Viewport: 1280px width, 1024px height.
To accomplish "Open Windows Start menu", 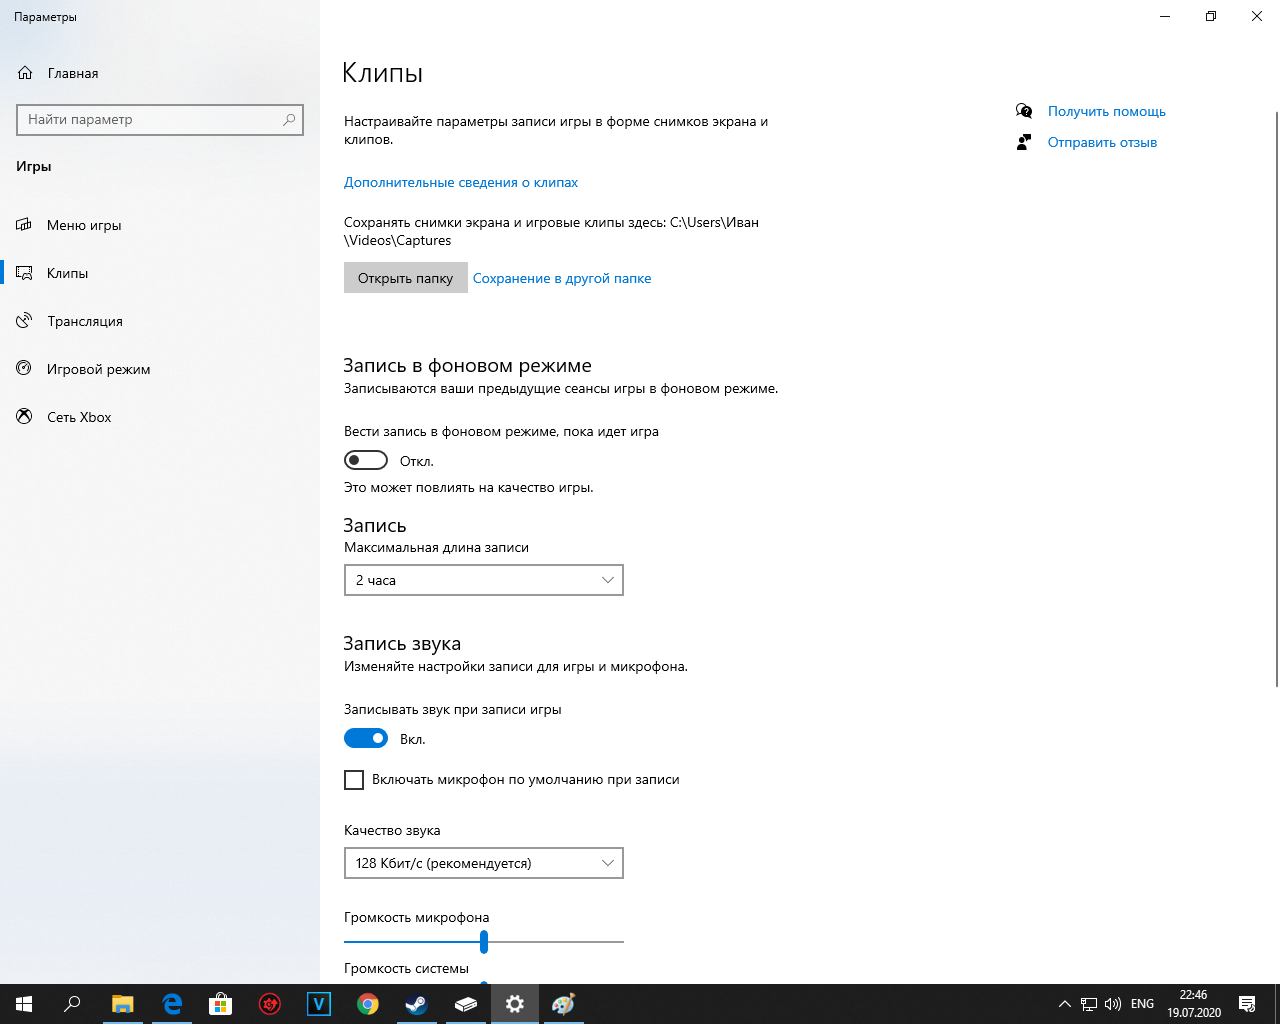I will click(24, 1004).
